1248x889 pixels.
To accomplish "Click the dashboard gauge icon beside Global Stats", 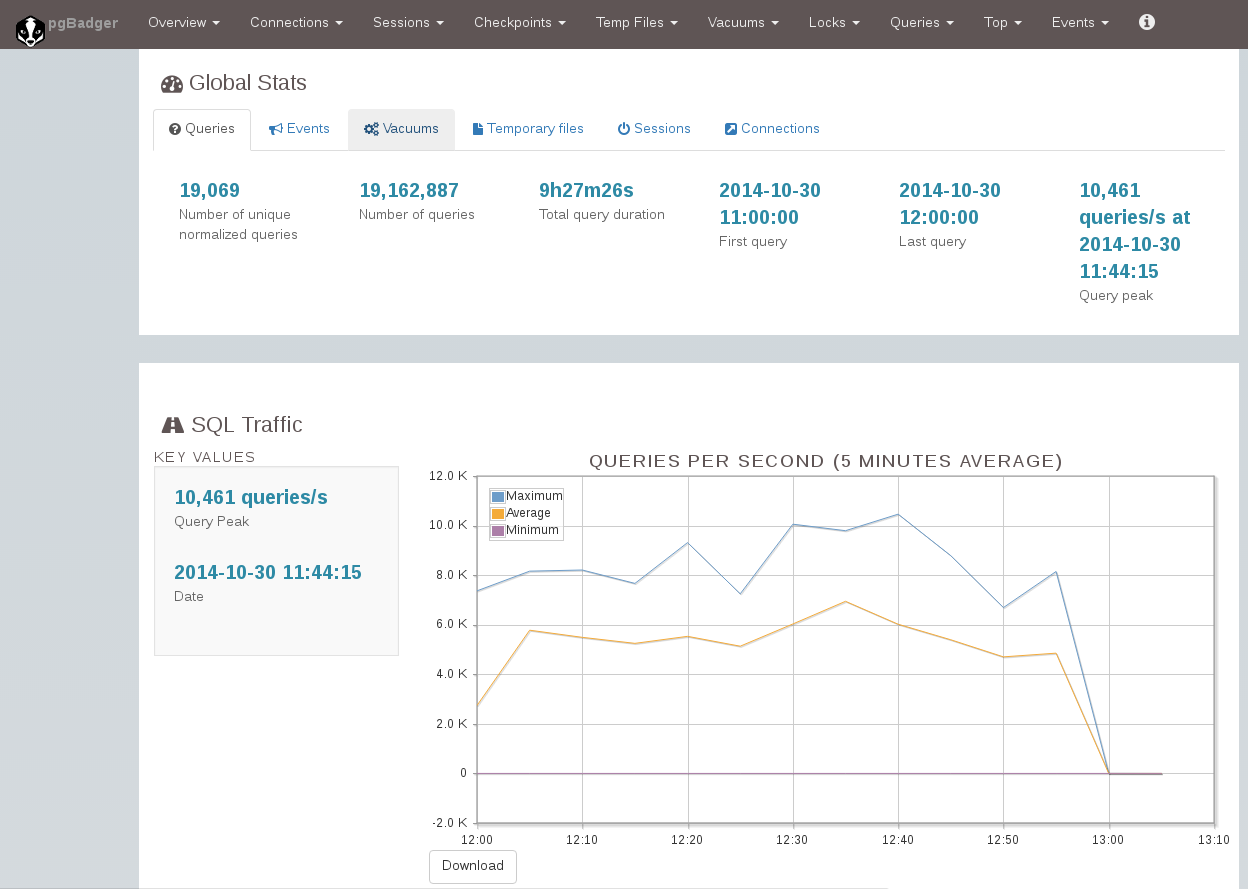I will tap(172, 84).
